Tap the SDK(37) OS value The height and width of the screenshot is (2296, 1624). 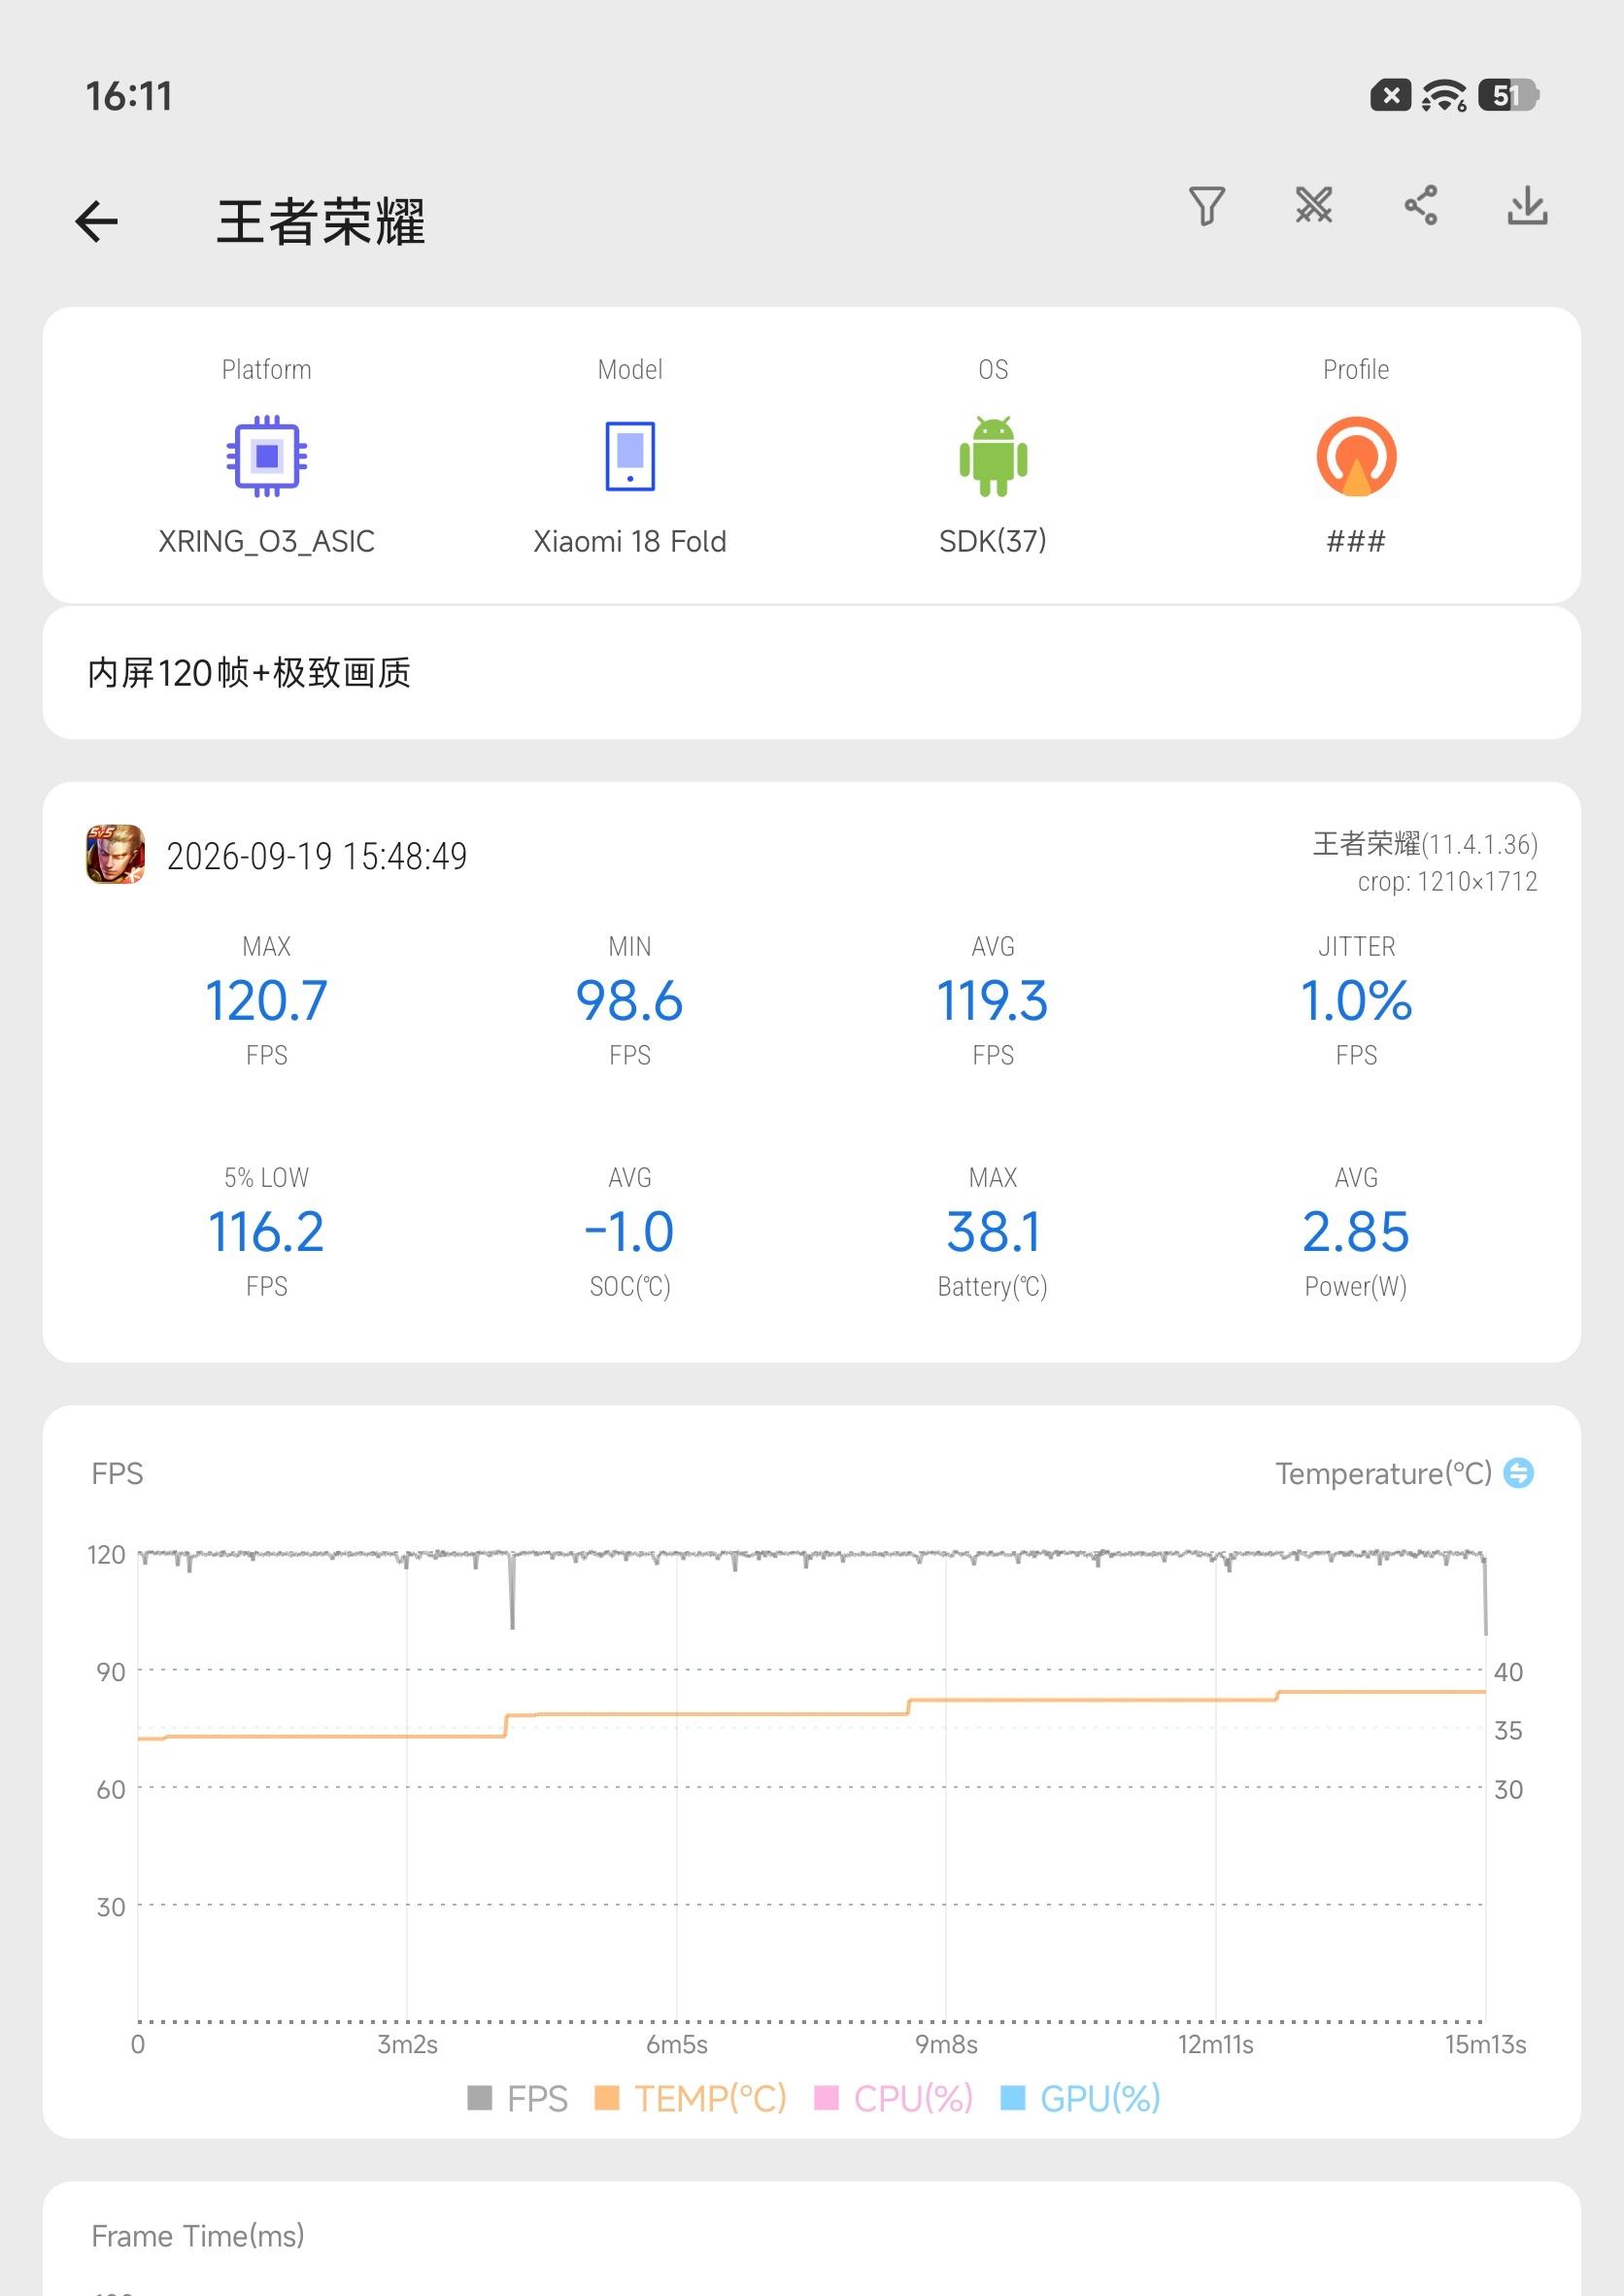coord(993,541)
